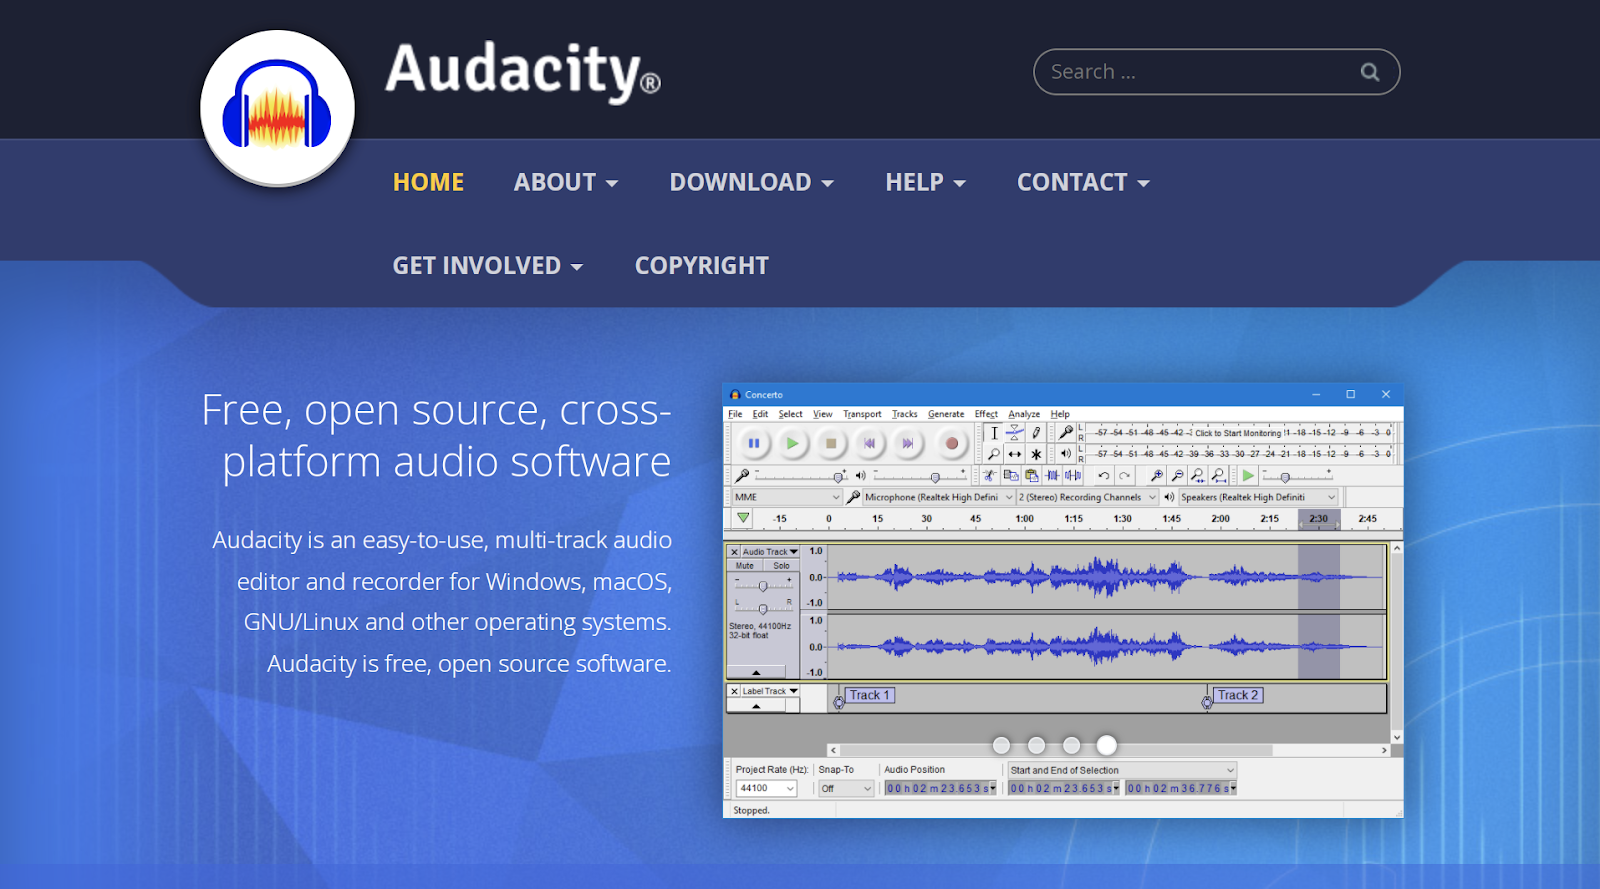Click the Pause button in transport toolbar
This screenshot has height=889, width=1600.
(754, 443)
